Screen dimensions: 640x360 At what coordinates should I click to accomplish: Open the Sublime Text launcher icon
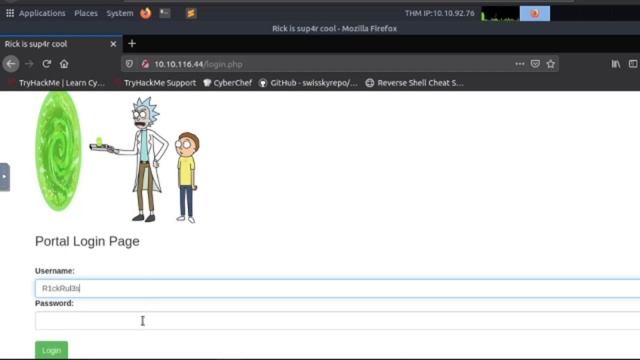pos(191,13)
